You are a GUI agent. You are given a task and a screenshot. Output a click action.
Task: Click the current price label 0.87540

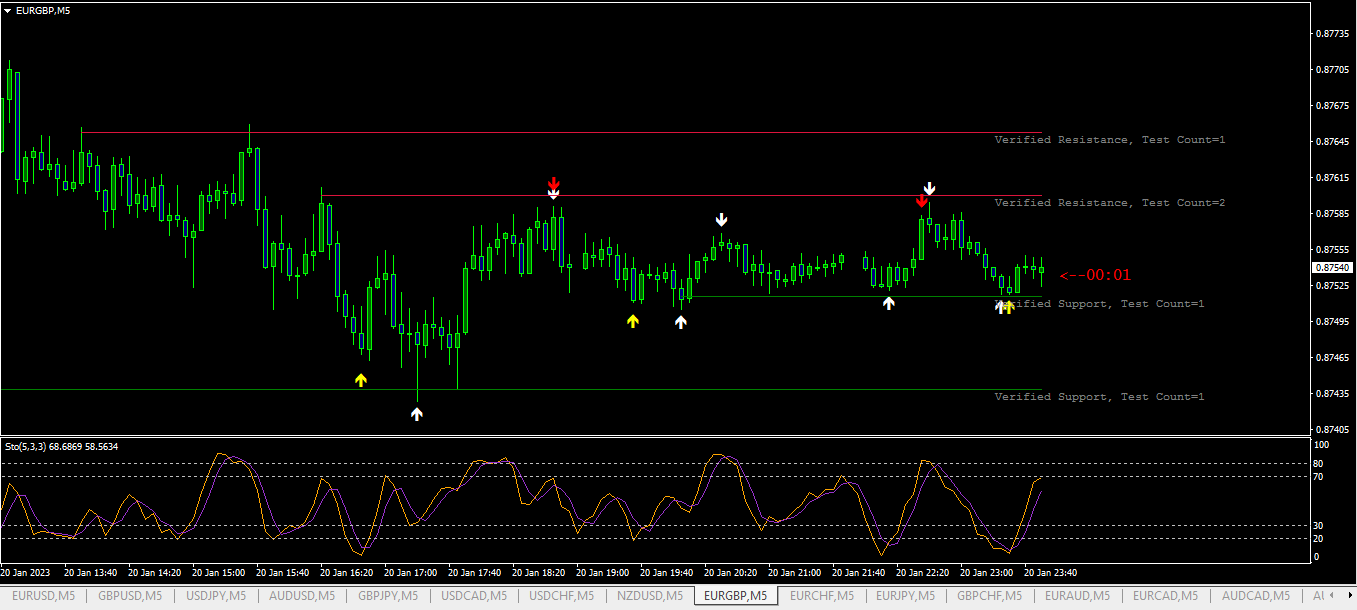click(1331, 268)
